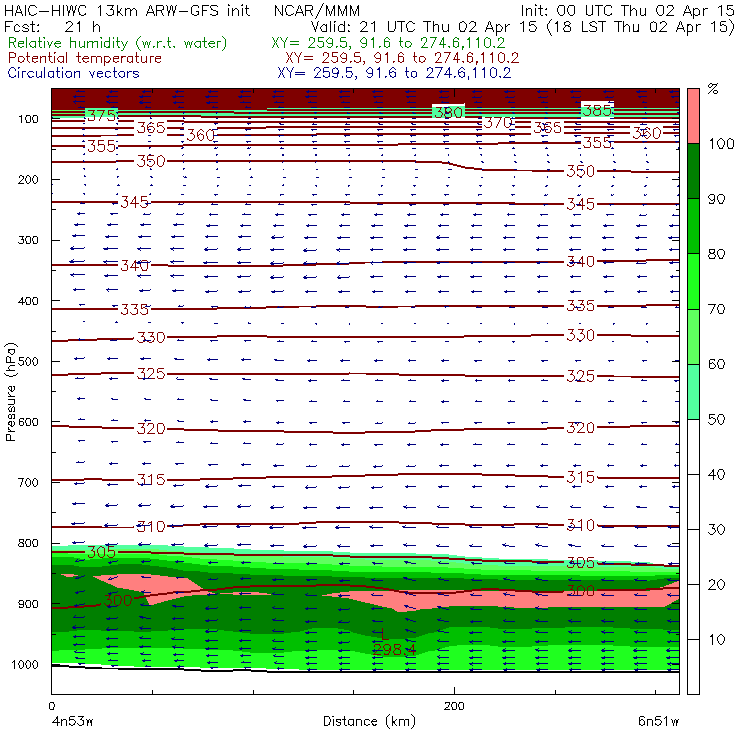Click the '500' pressure axis label

(x=28, y=361)
